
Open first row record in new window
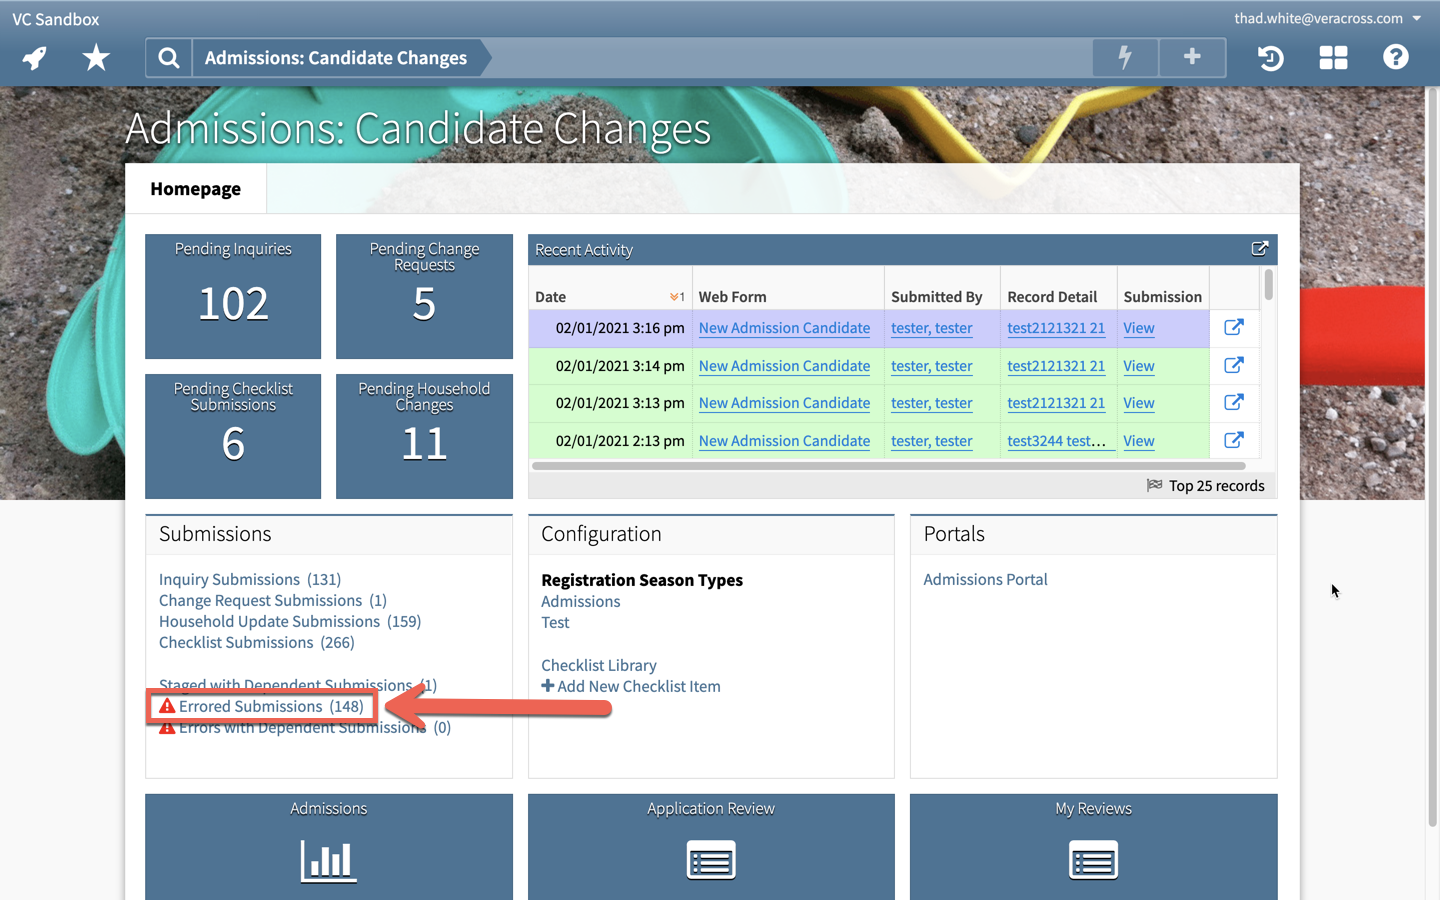tap(1234, 328)
